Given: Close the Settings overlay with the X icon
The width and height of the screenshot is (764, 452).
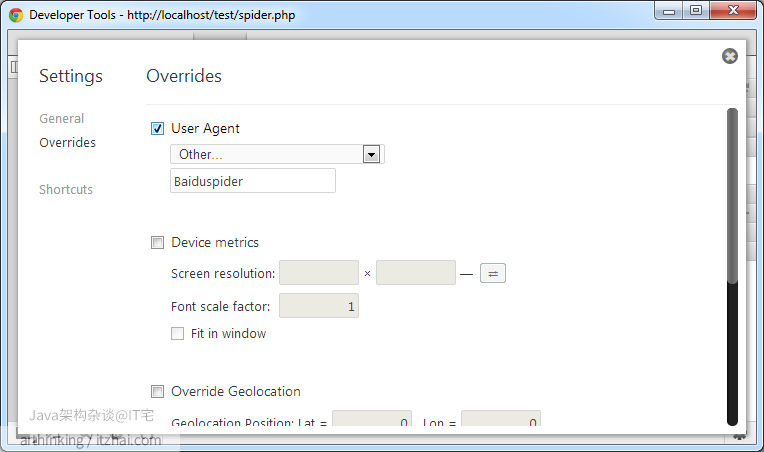Looking at the screenshot, I should (729, 56).
